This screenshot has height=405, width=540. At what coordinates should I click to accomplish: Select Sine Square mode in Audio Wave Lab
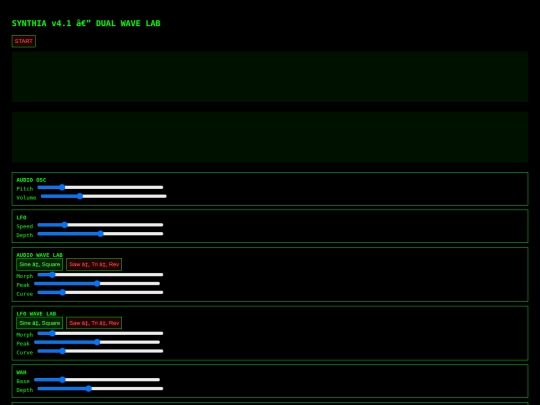point(40,264)
